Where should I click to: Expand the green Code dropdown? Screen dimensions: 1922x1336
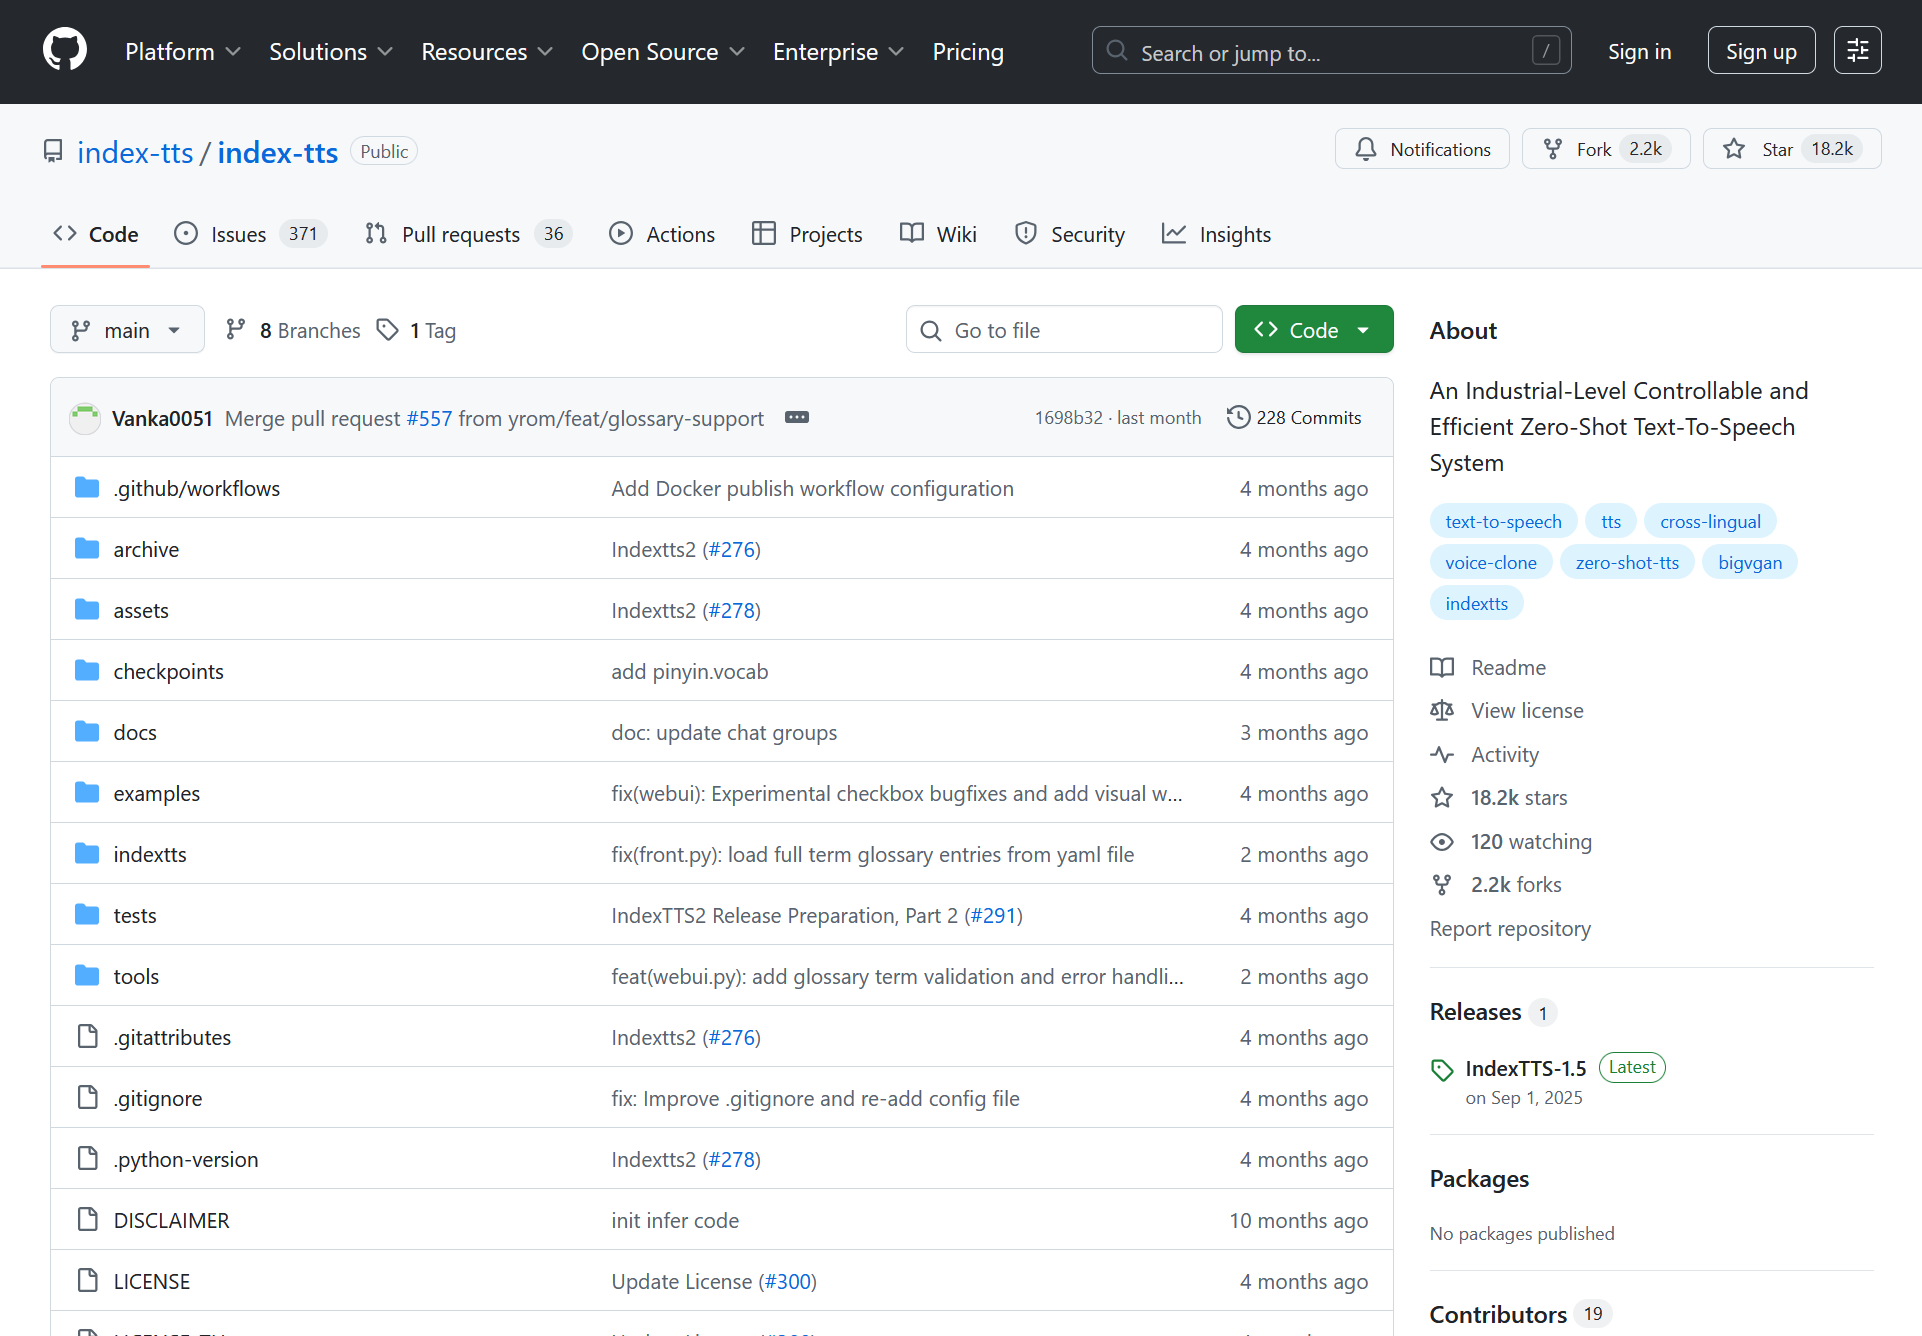[1313, 330]
